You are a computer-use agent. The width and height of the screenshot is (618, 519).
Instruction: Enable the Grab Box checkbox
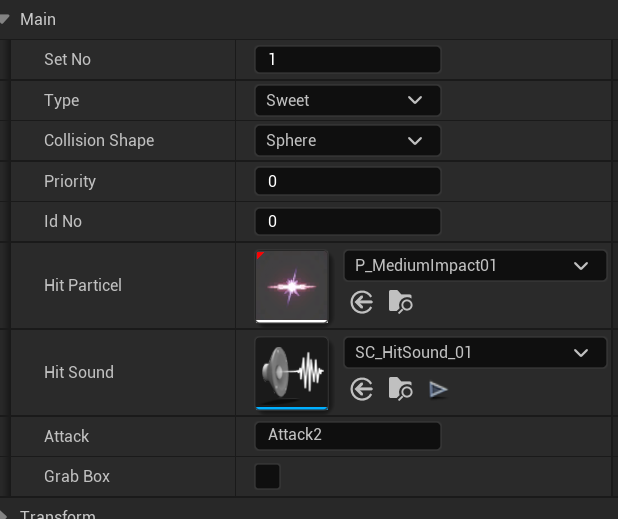(268, 476)
